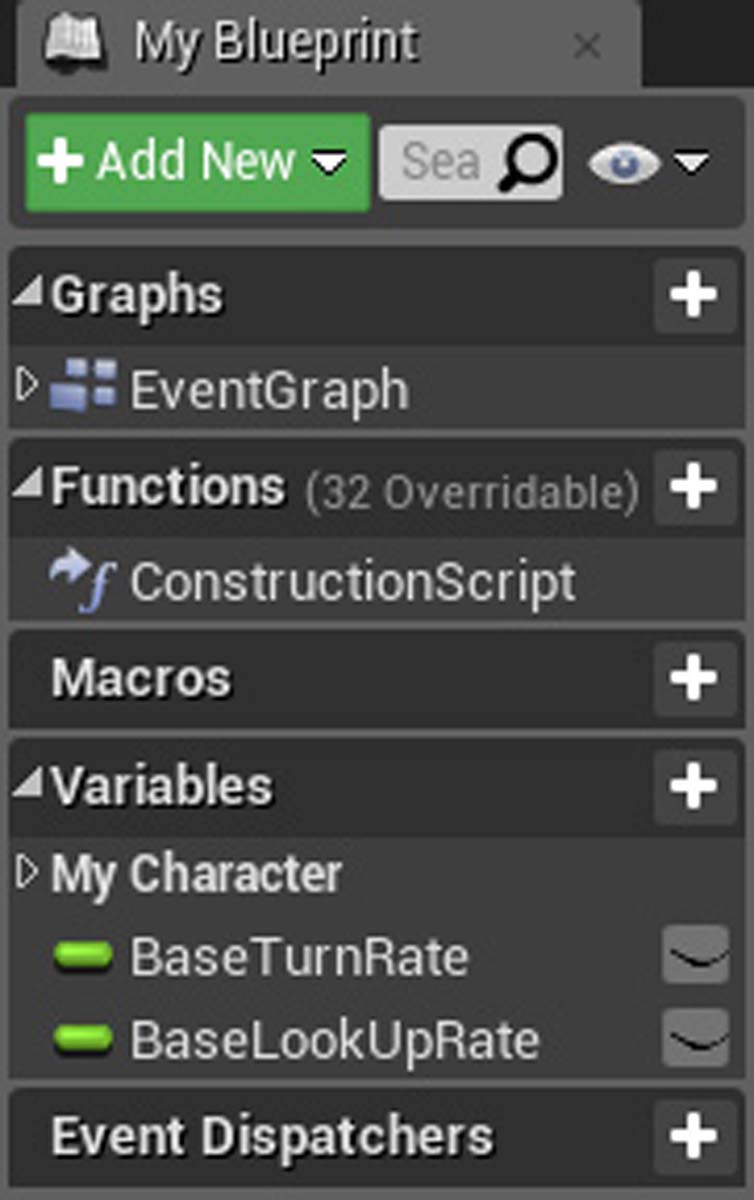
Task: Click the ConstructionScript function icon
Action: click(82, 582)
